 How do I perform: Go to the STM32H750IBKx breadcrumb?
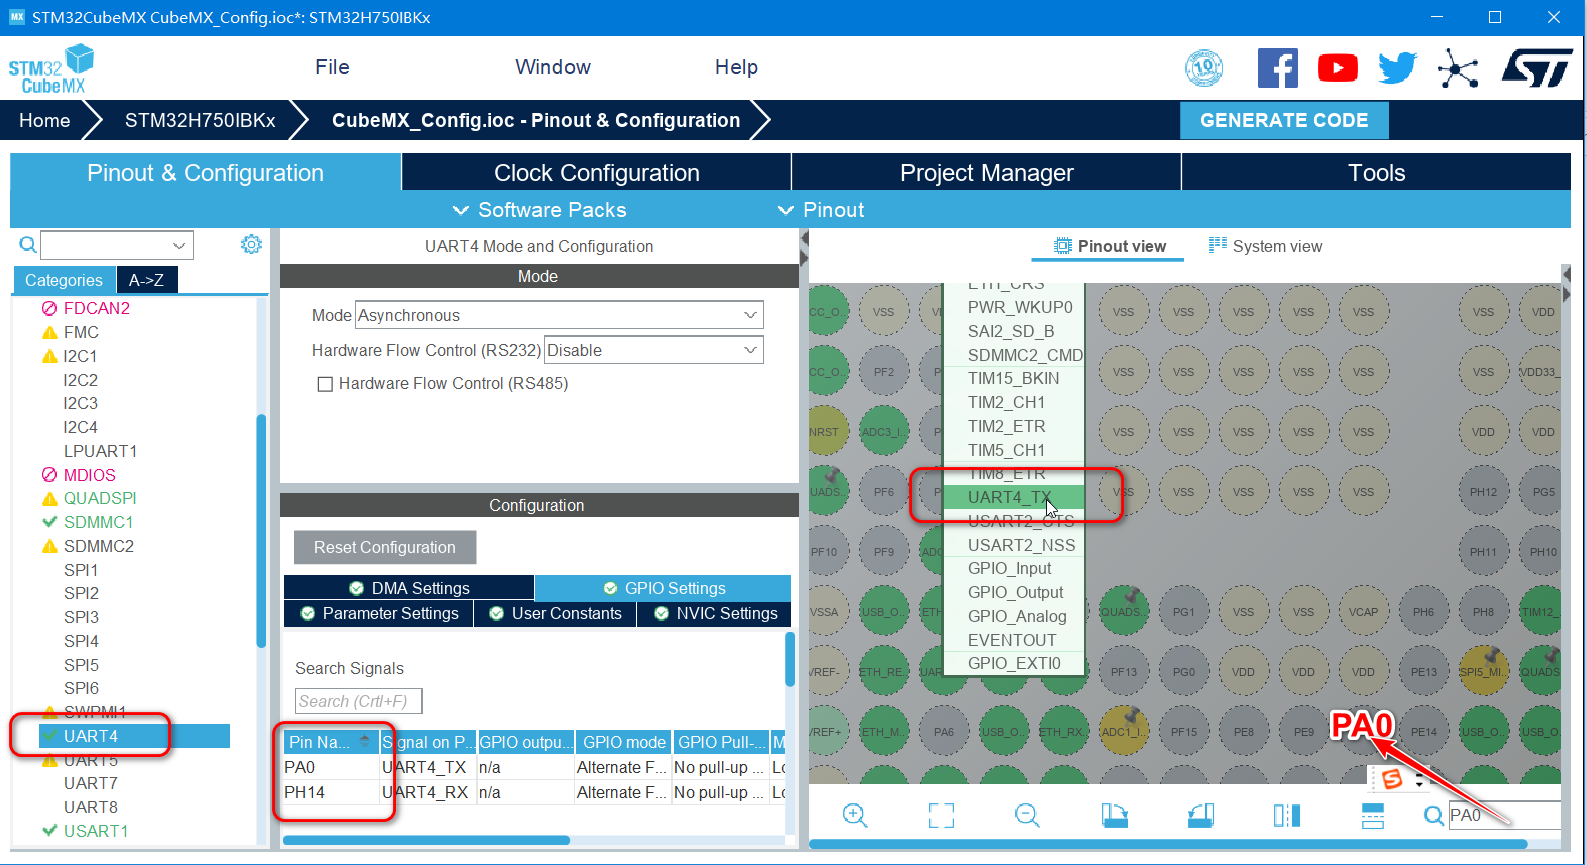point(200,120)
